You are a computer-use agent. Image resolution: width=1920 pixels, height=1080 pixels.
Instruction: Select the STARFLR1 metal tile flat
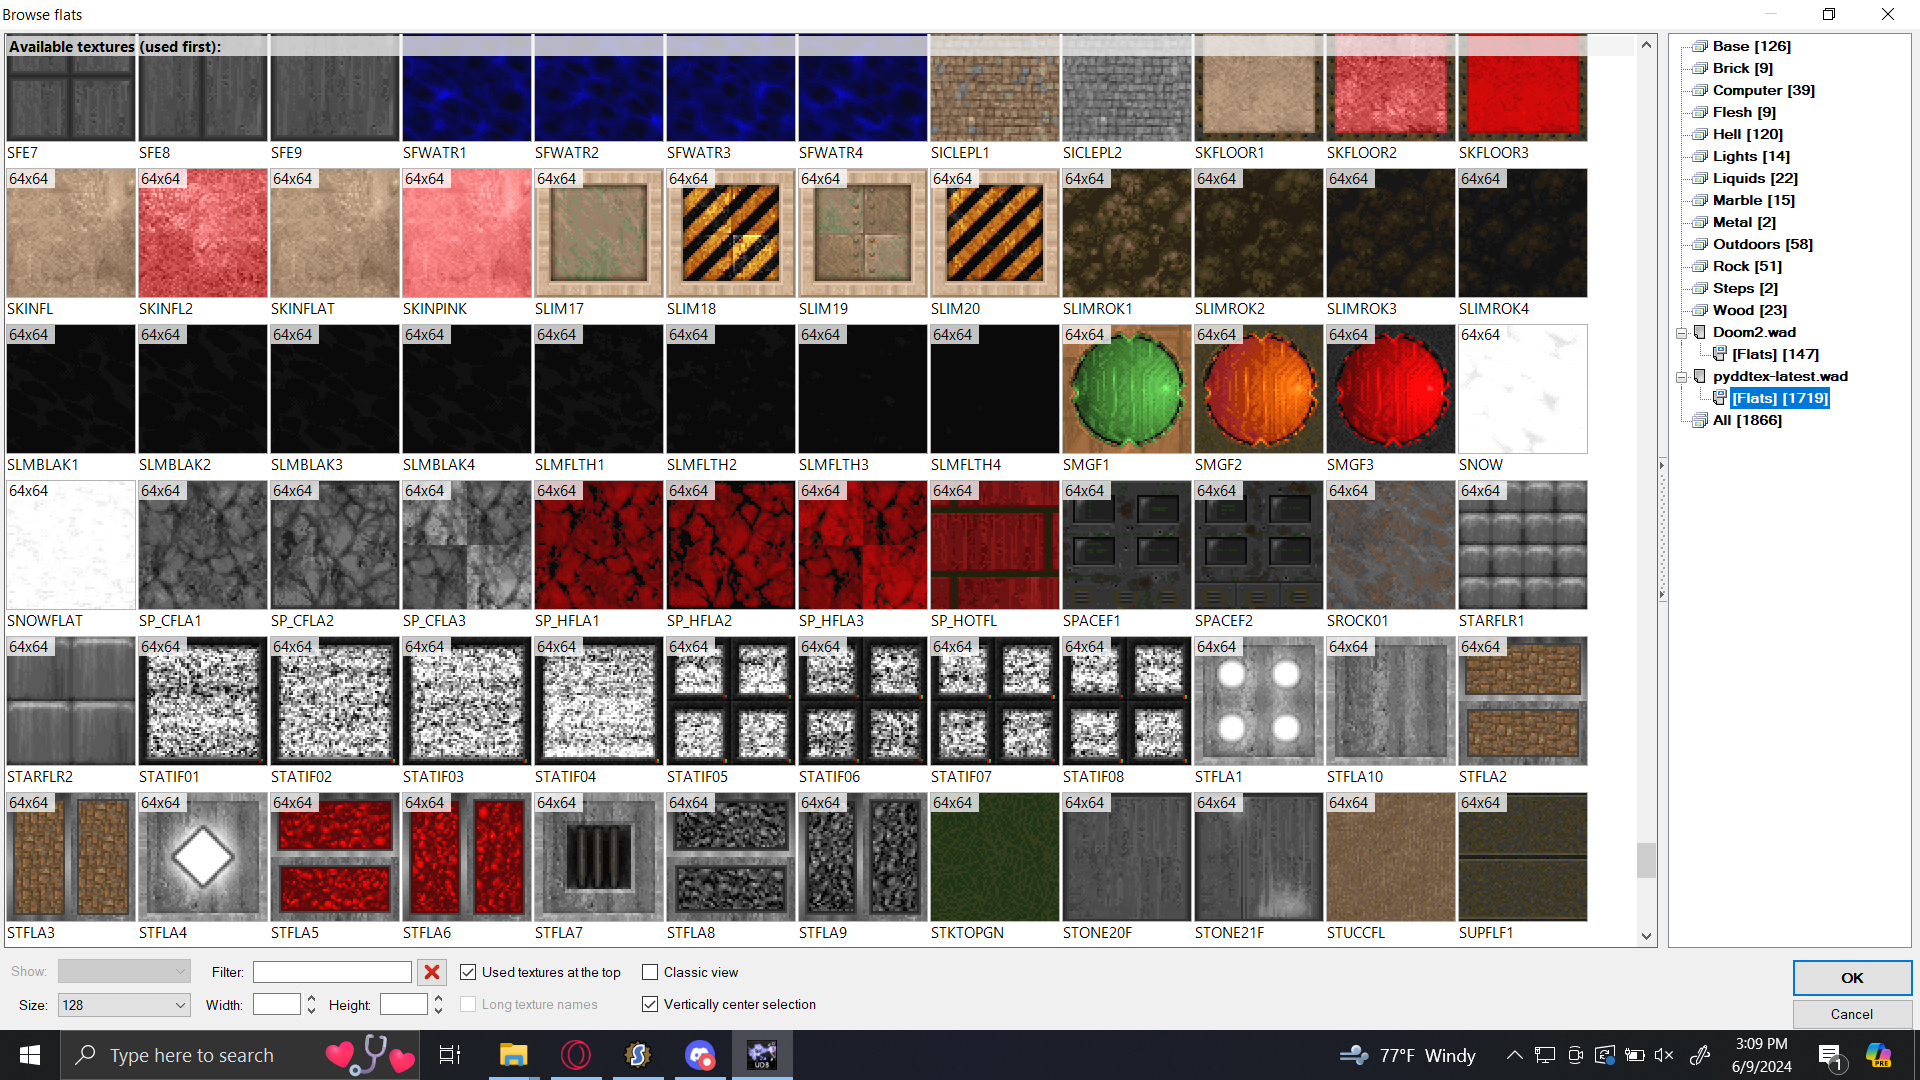coord(1522,545)
